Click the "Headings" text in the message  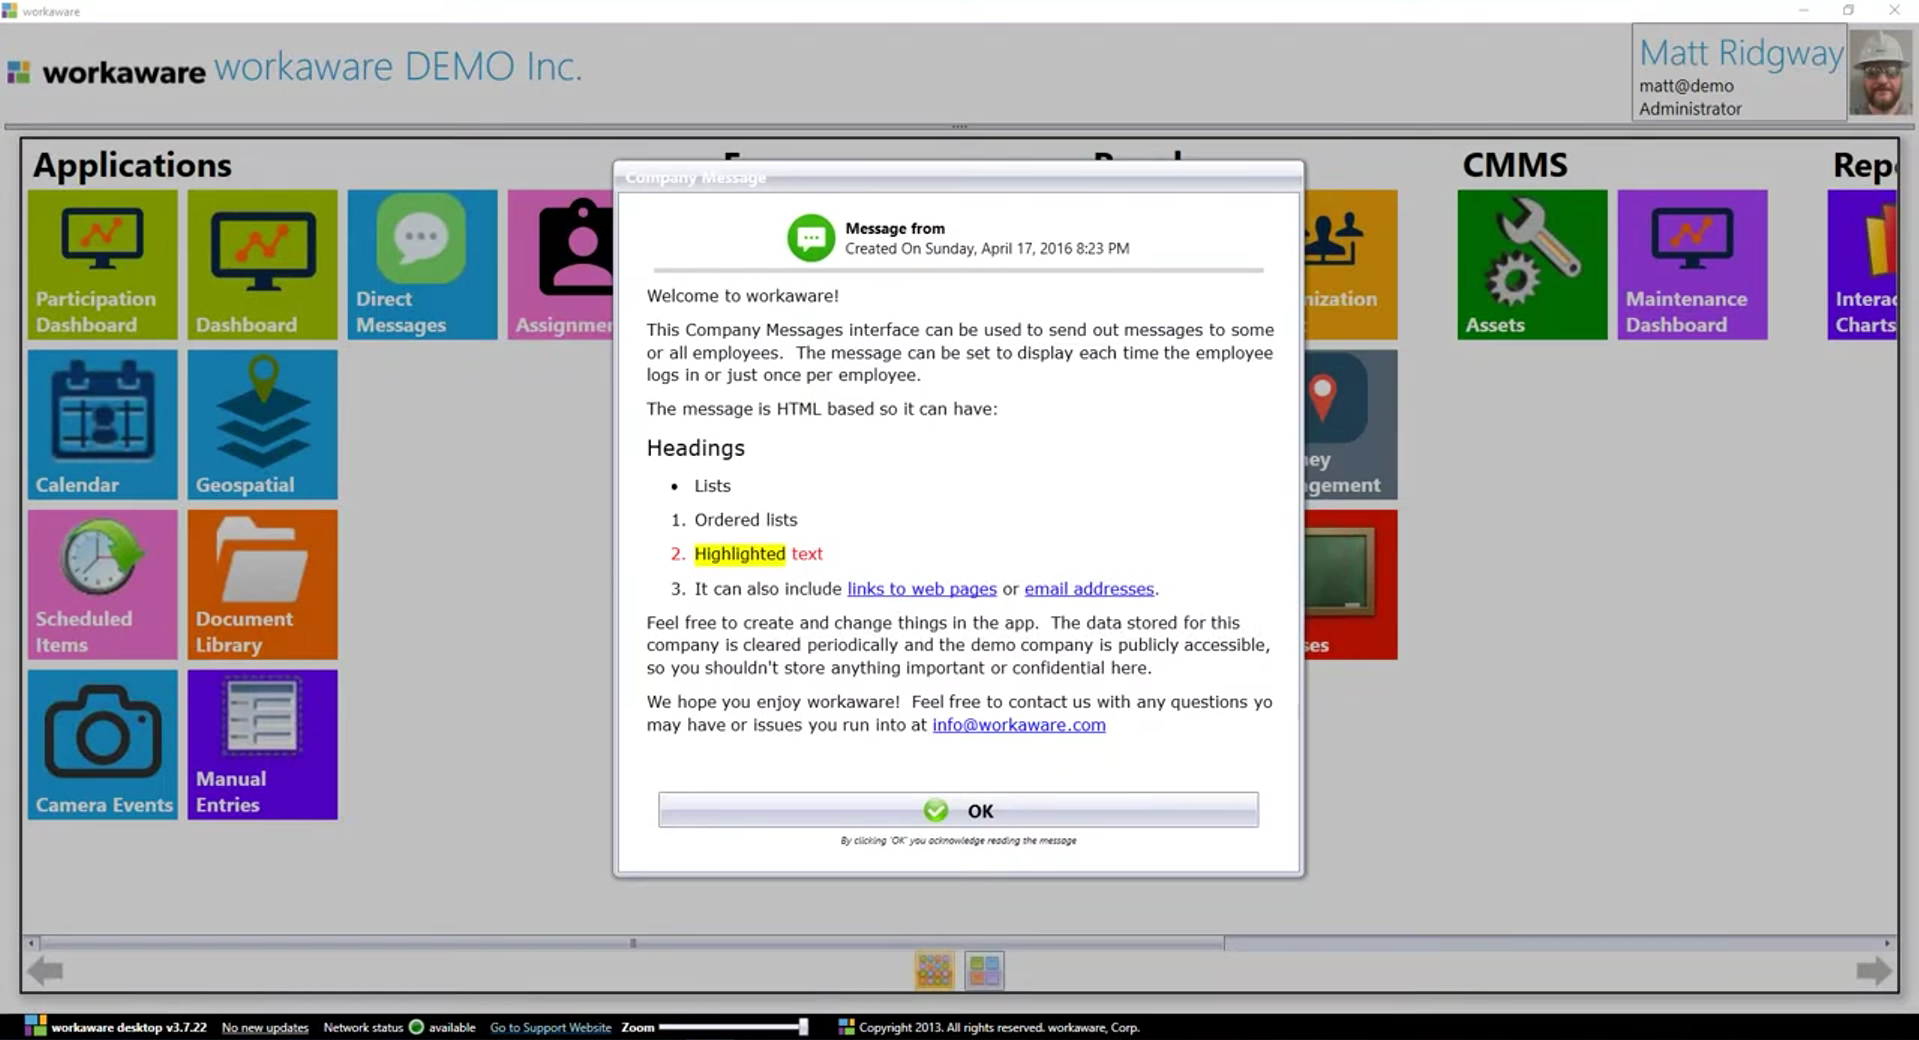click(x=696, y=448)
